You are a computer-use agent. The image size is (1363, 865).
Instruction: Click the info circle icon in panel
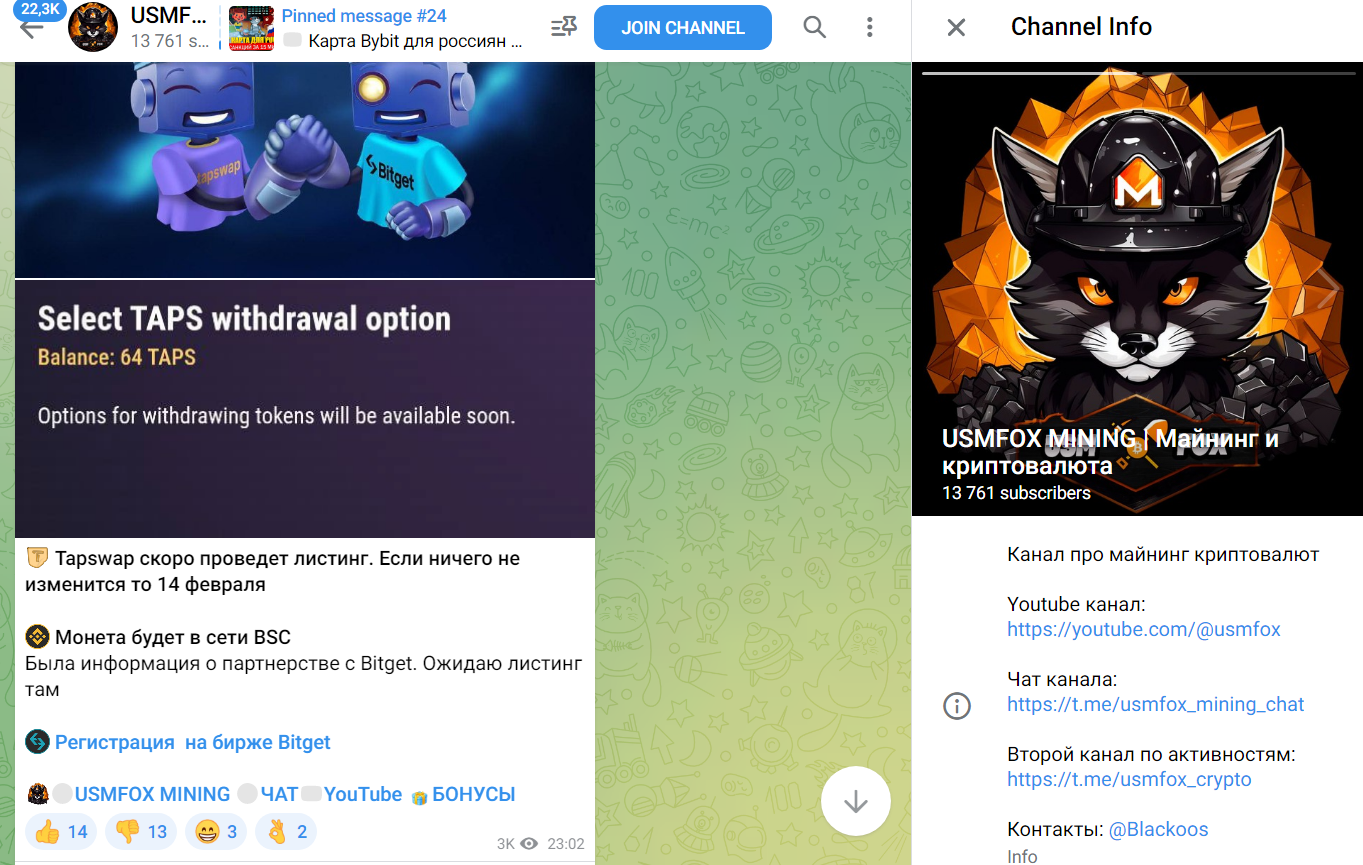(x=957, y=706)
